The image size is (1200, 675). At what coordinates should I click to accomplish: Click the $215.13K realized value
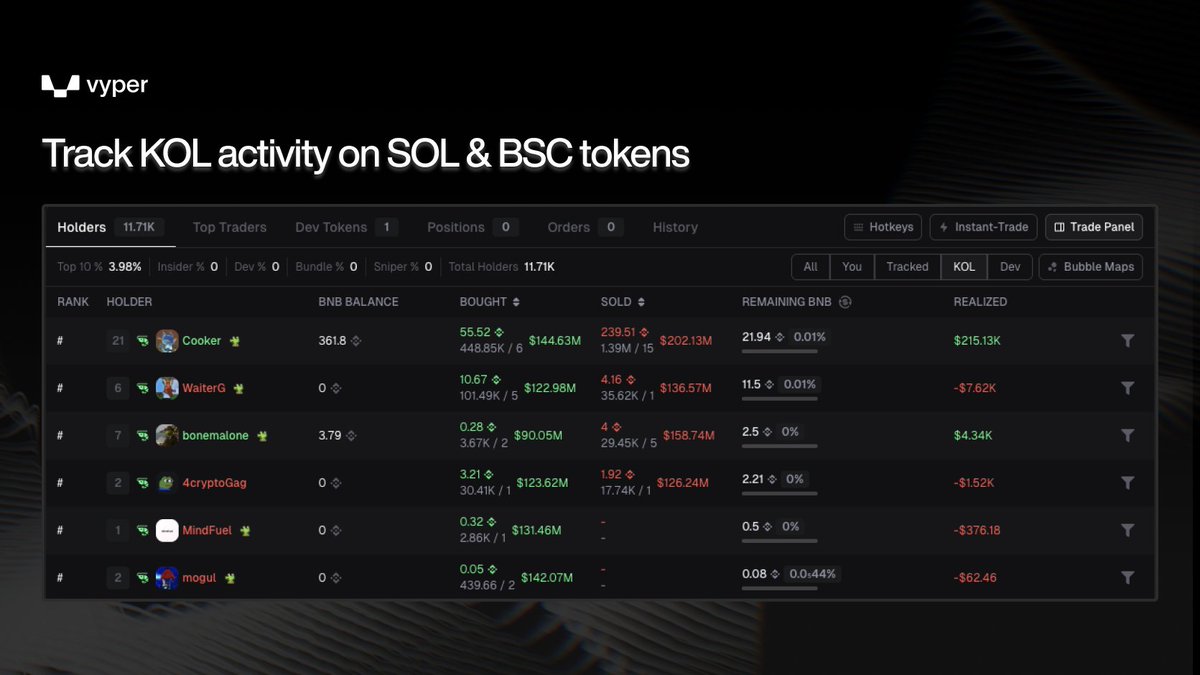pos(977,341)
